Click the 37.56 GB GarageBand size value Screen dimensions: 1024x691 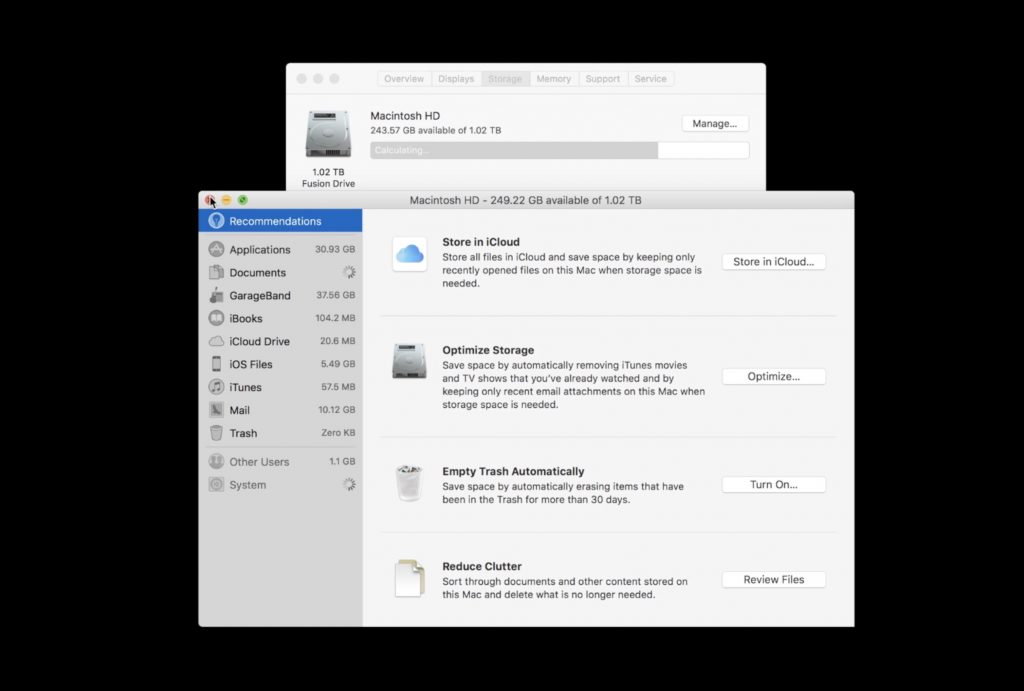(336, 295)
